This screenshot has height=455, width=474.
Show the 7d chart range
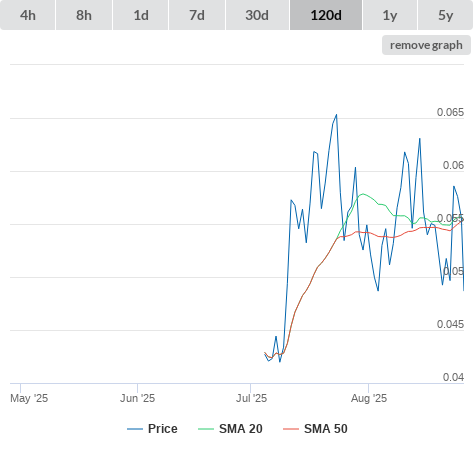tap(197, 15)
